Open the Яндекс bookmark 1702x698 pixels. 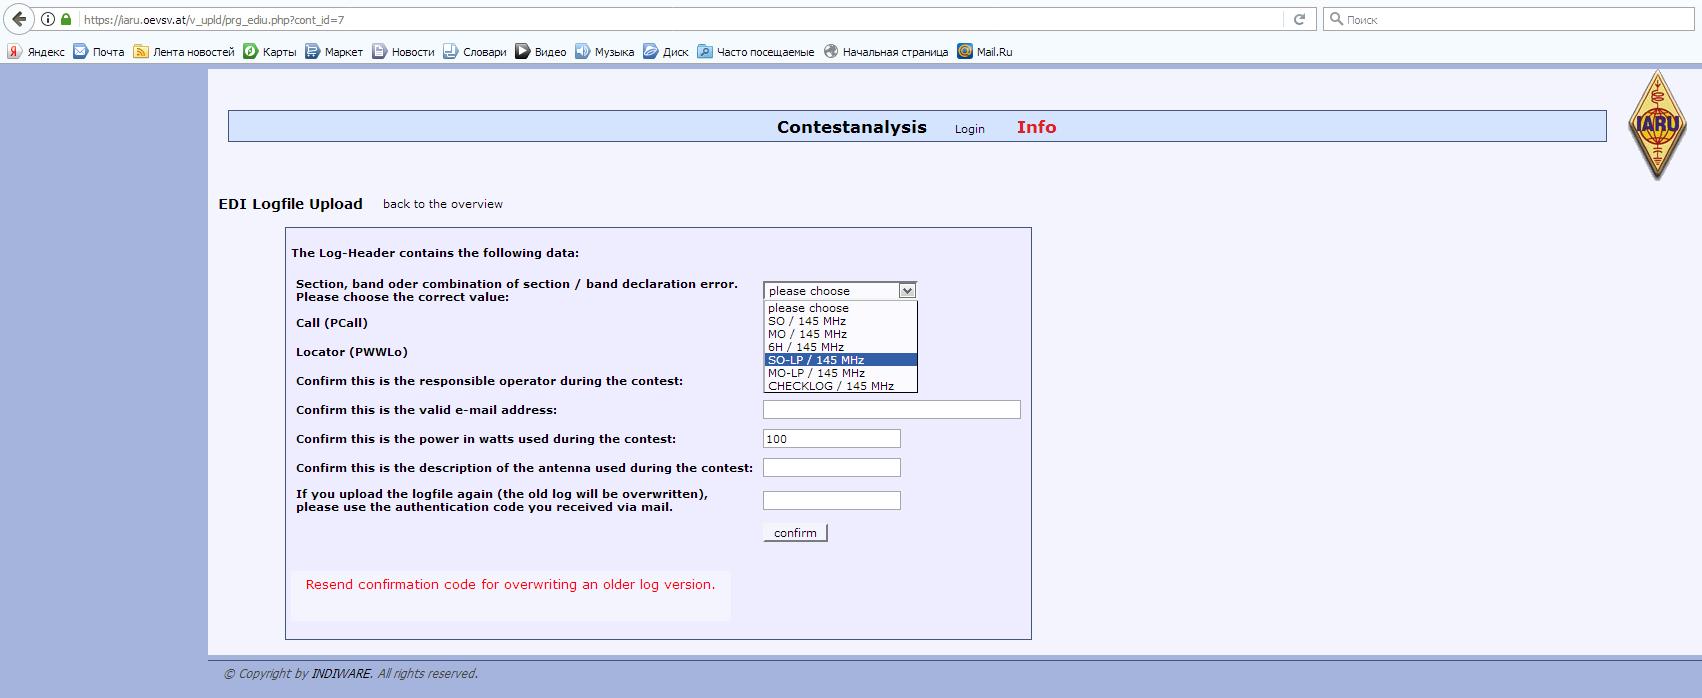pyautogui.click(x=36, y=52)
